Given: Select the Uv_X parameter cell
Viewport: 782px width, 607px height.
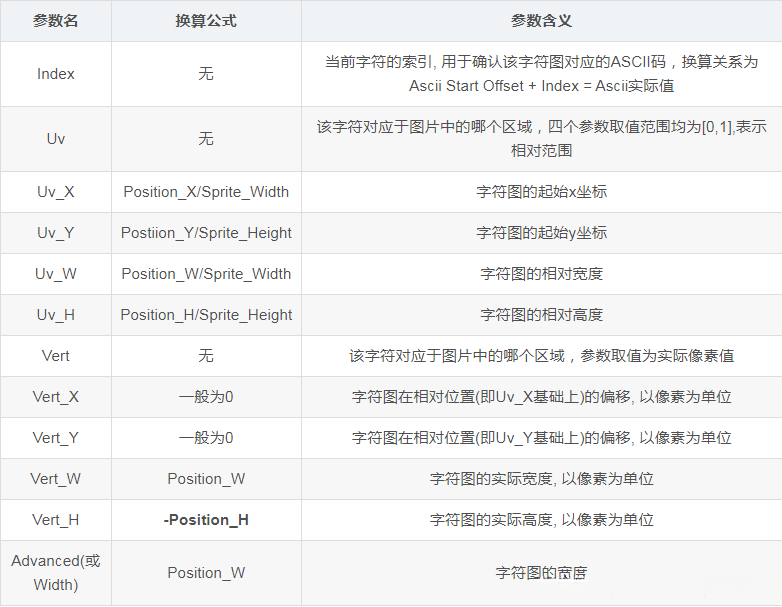Looking at the screenshot, I should coord(55,192).
